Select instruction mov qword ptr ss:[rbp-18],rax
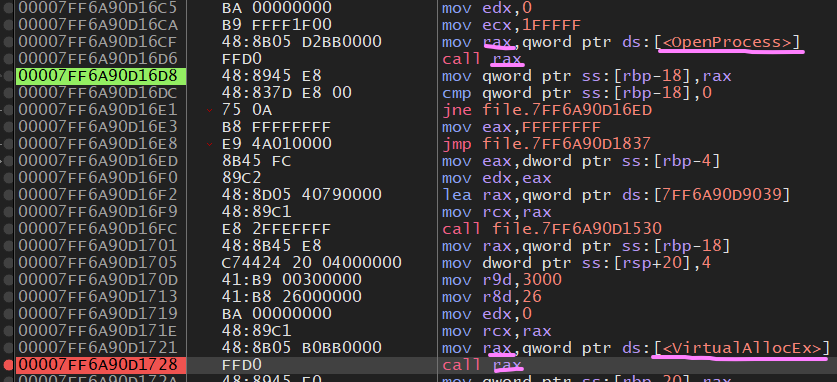 [587, 76]
